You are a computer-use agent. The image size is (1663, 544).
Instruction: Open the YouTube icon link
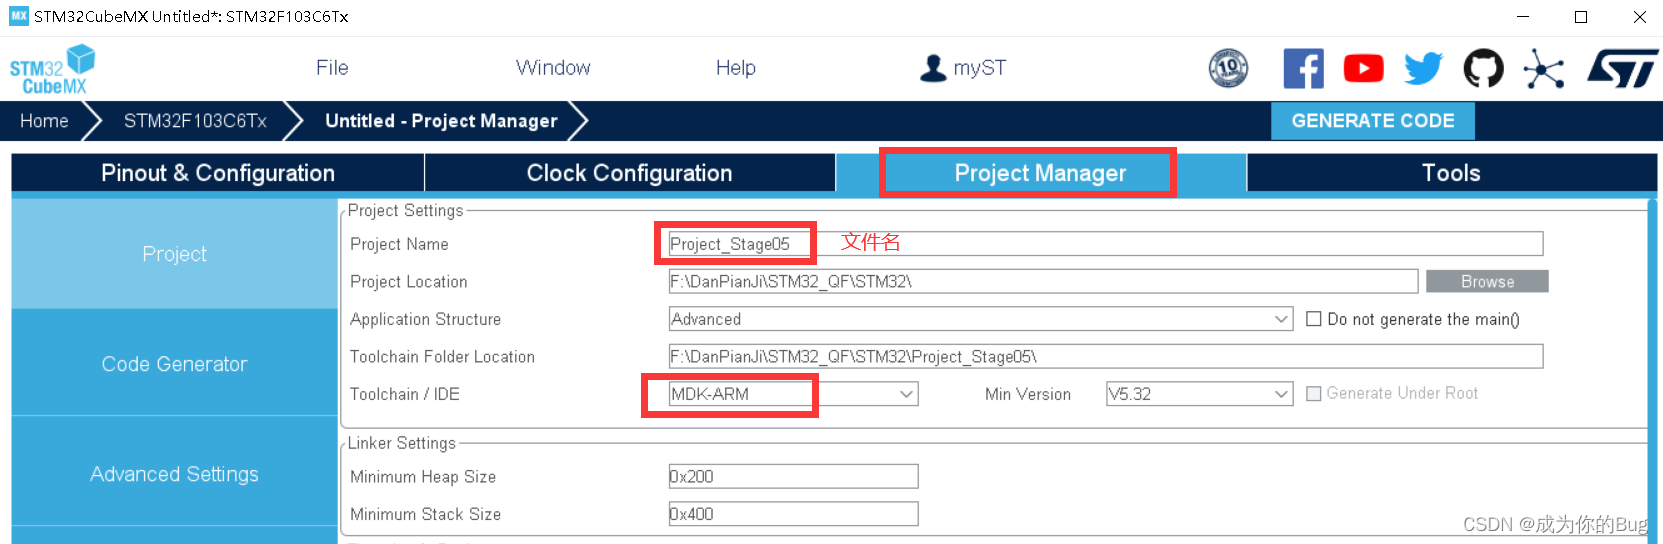coord(1363,68)
